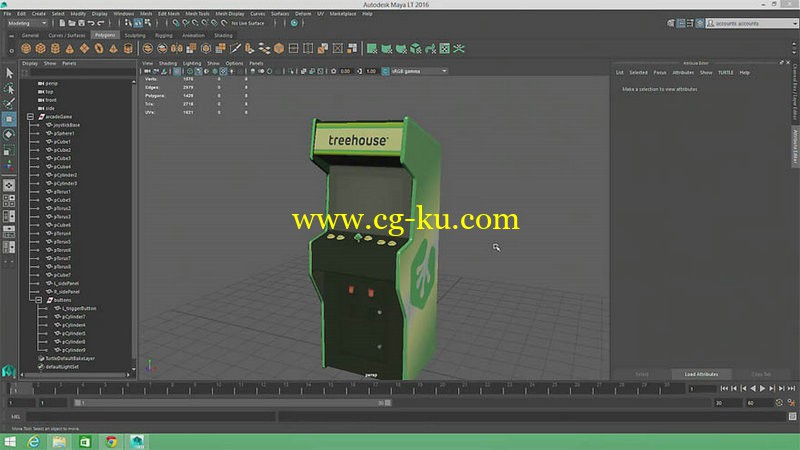
Task: Collapse the buttons group in Outliner
Action: [x=38, y=300]
